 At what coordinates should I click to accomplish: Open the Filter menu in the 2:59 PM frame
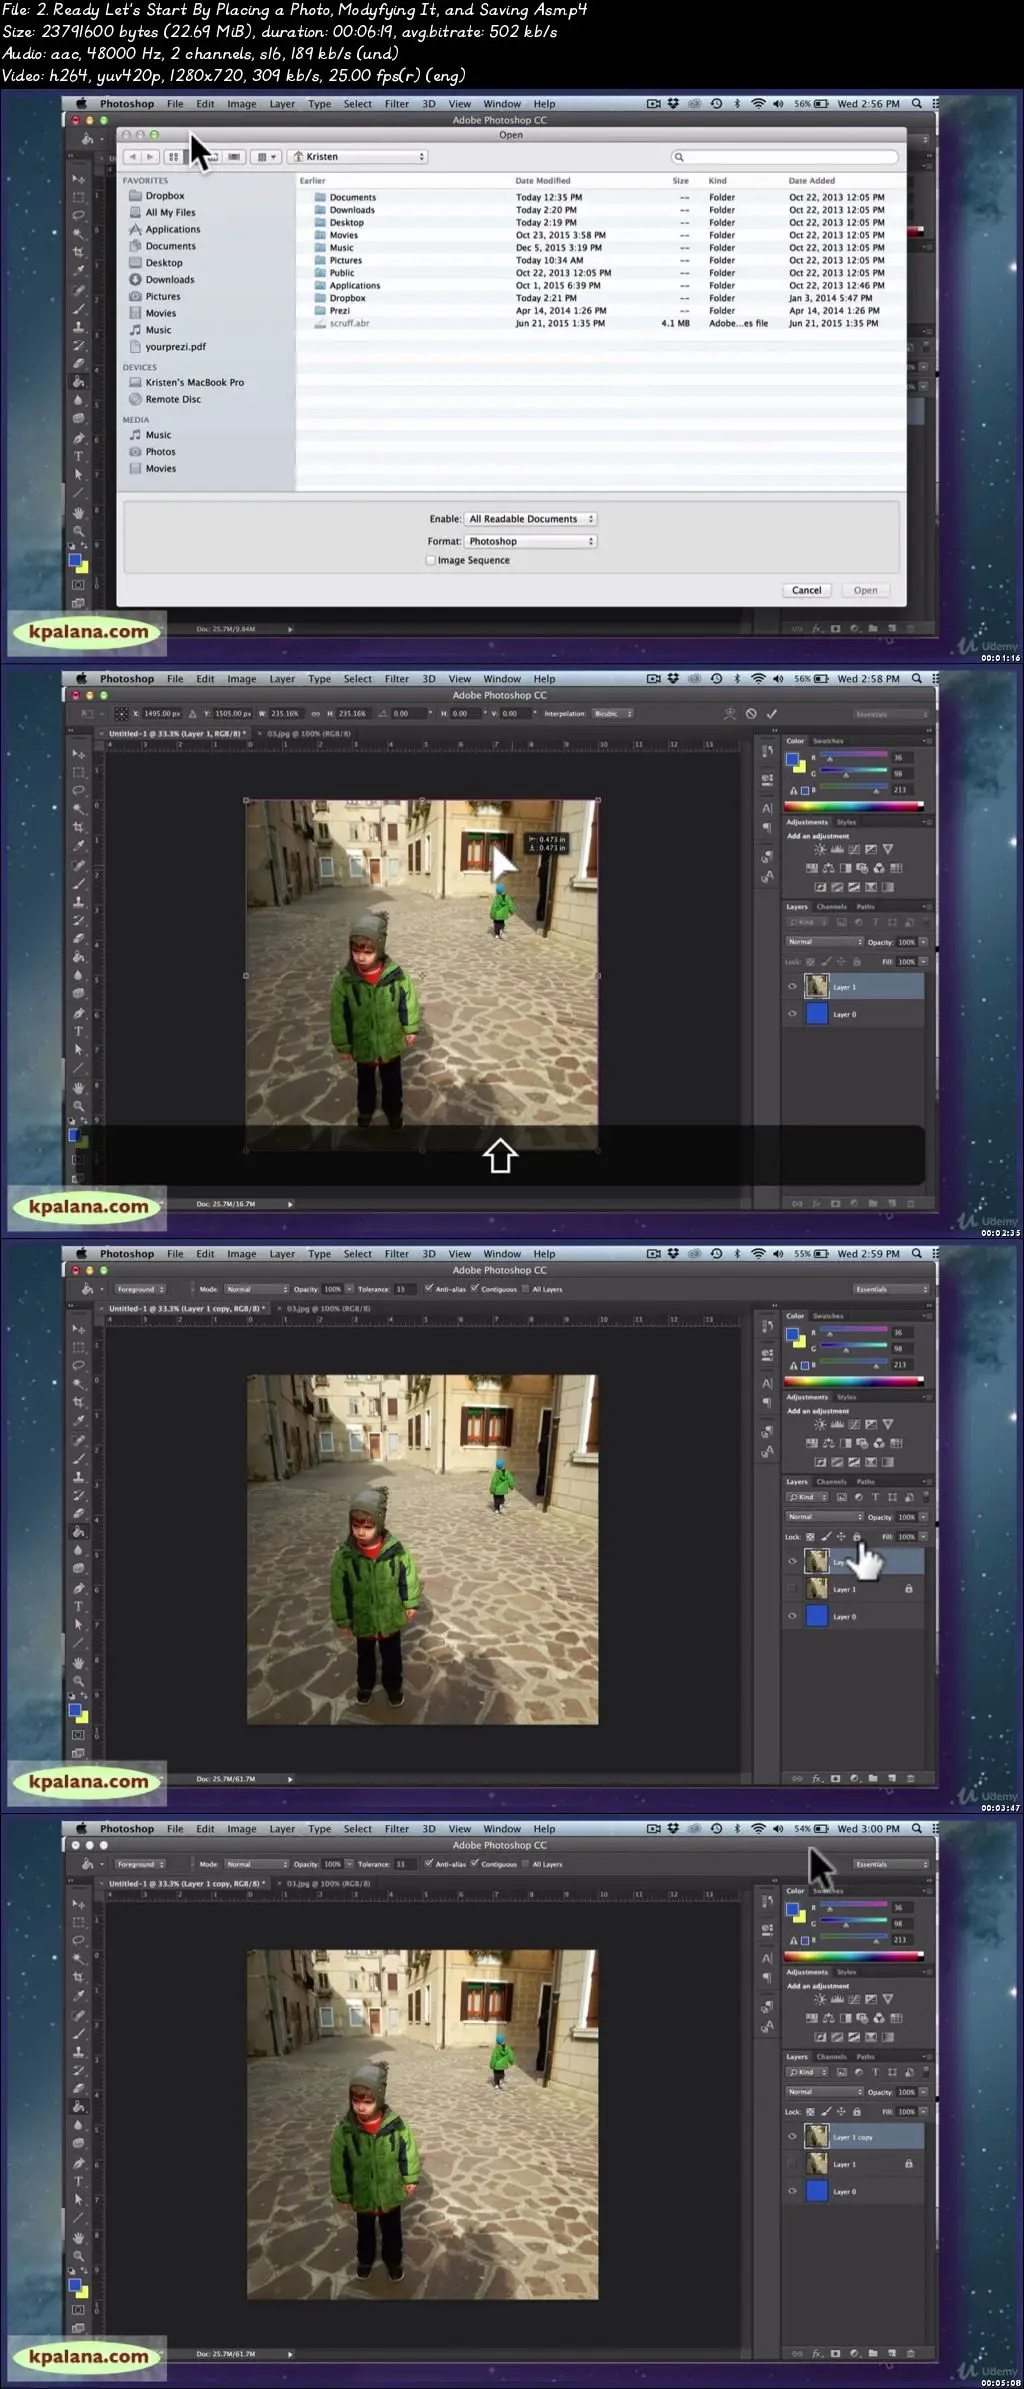397,1253
